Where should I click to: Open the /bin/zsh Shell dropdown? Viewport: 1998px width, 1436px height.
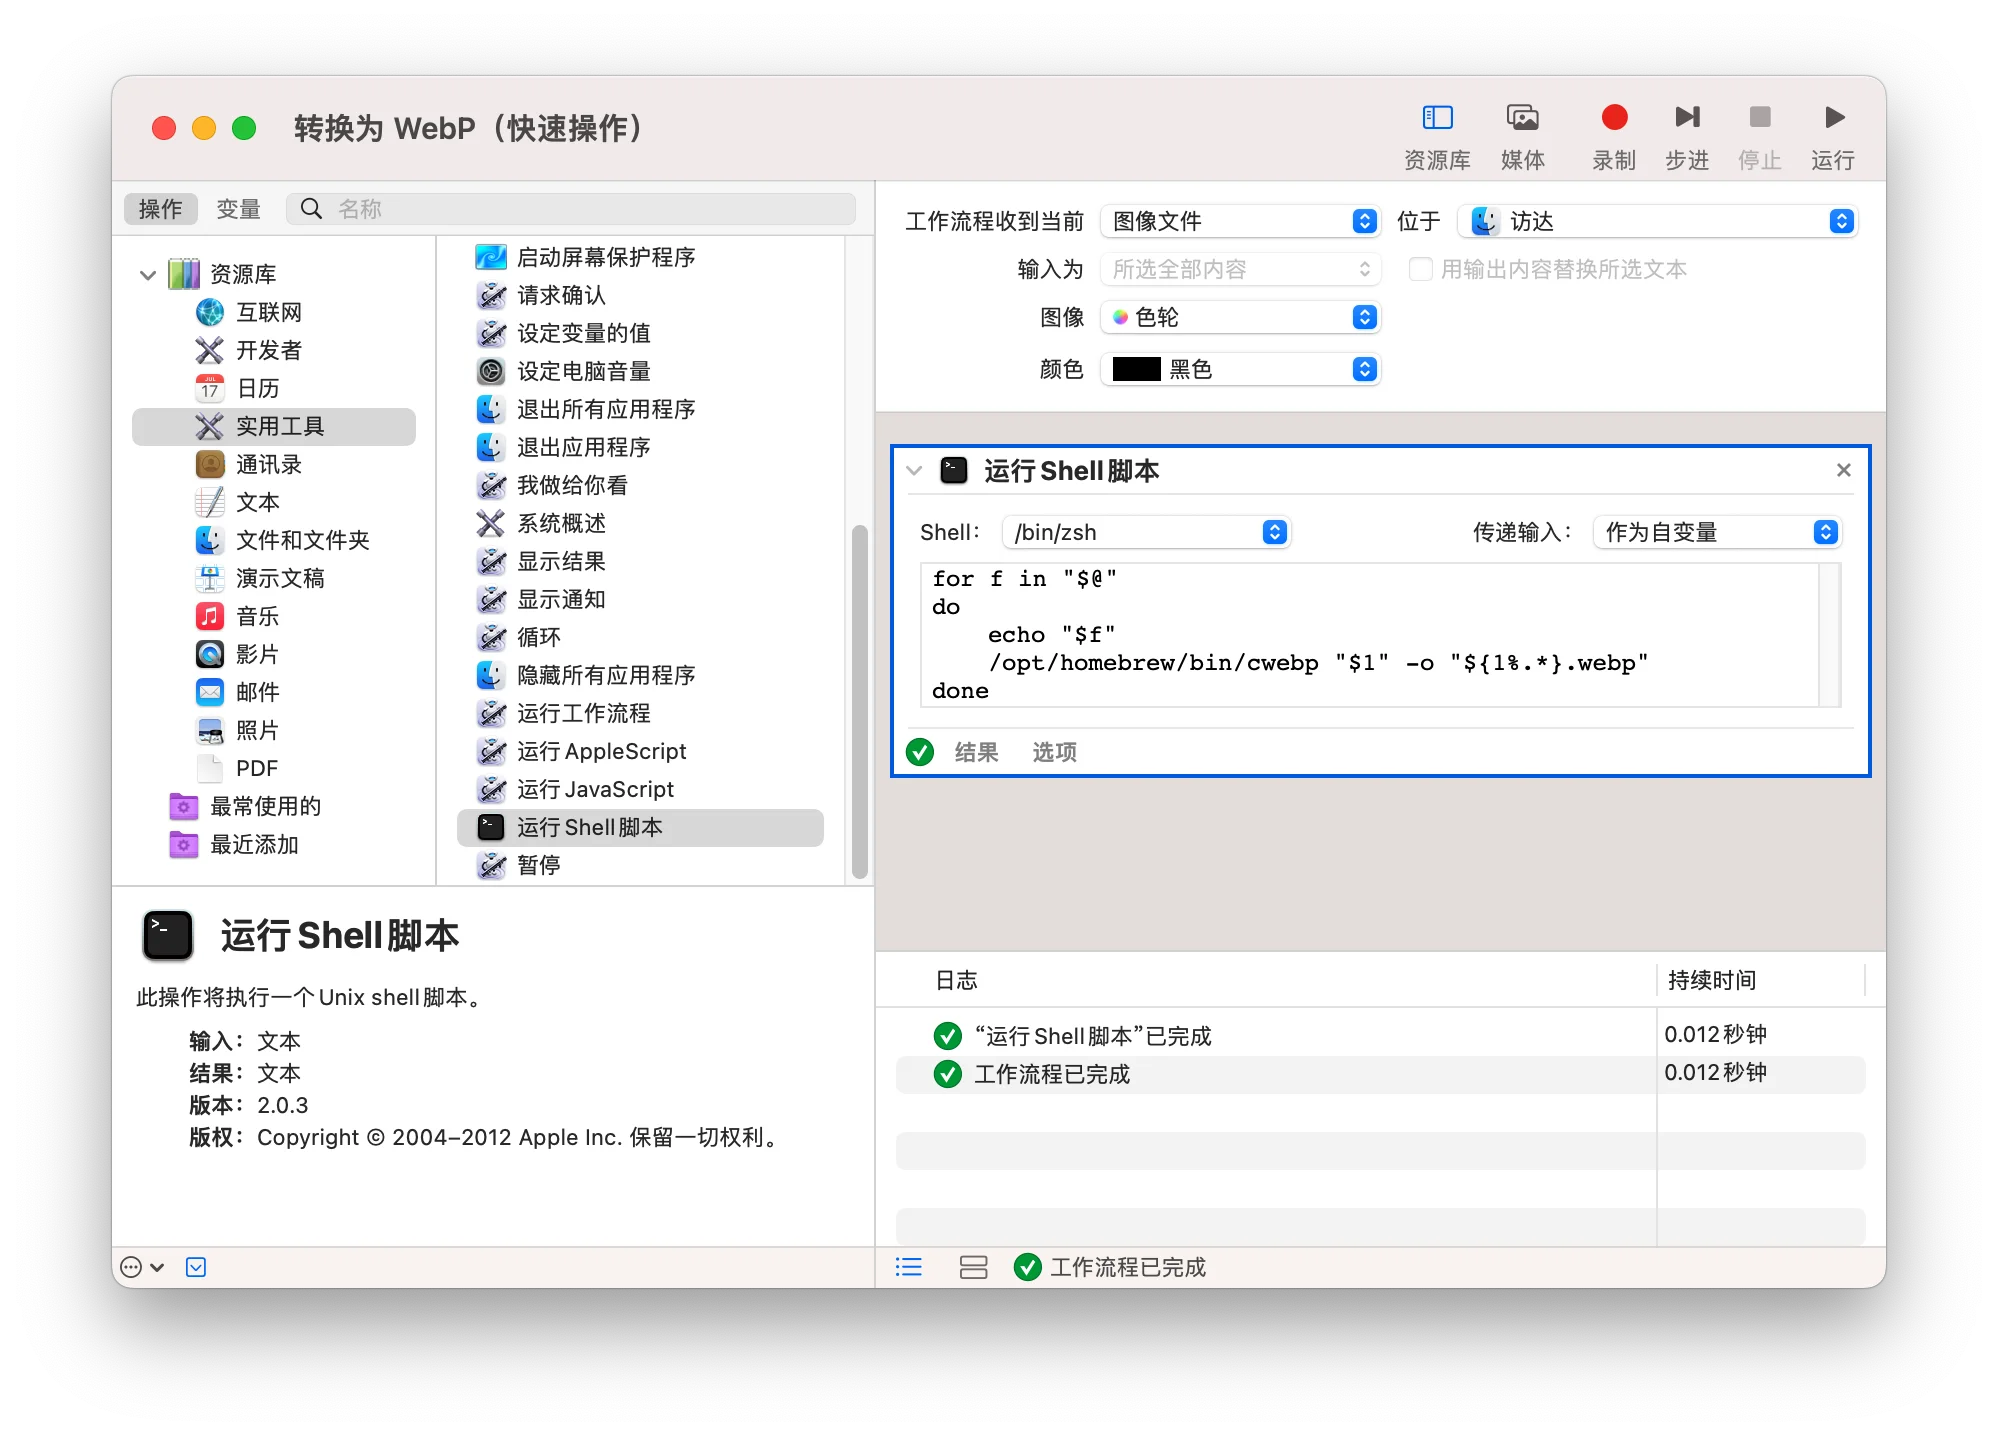[x=1147, y=532]
